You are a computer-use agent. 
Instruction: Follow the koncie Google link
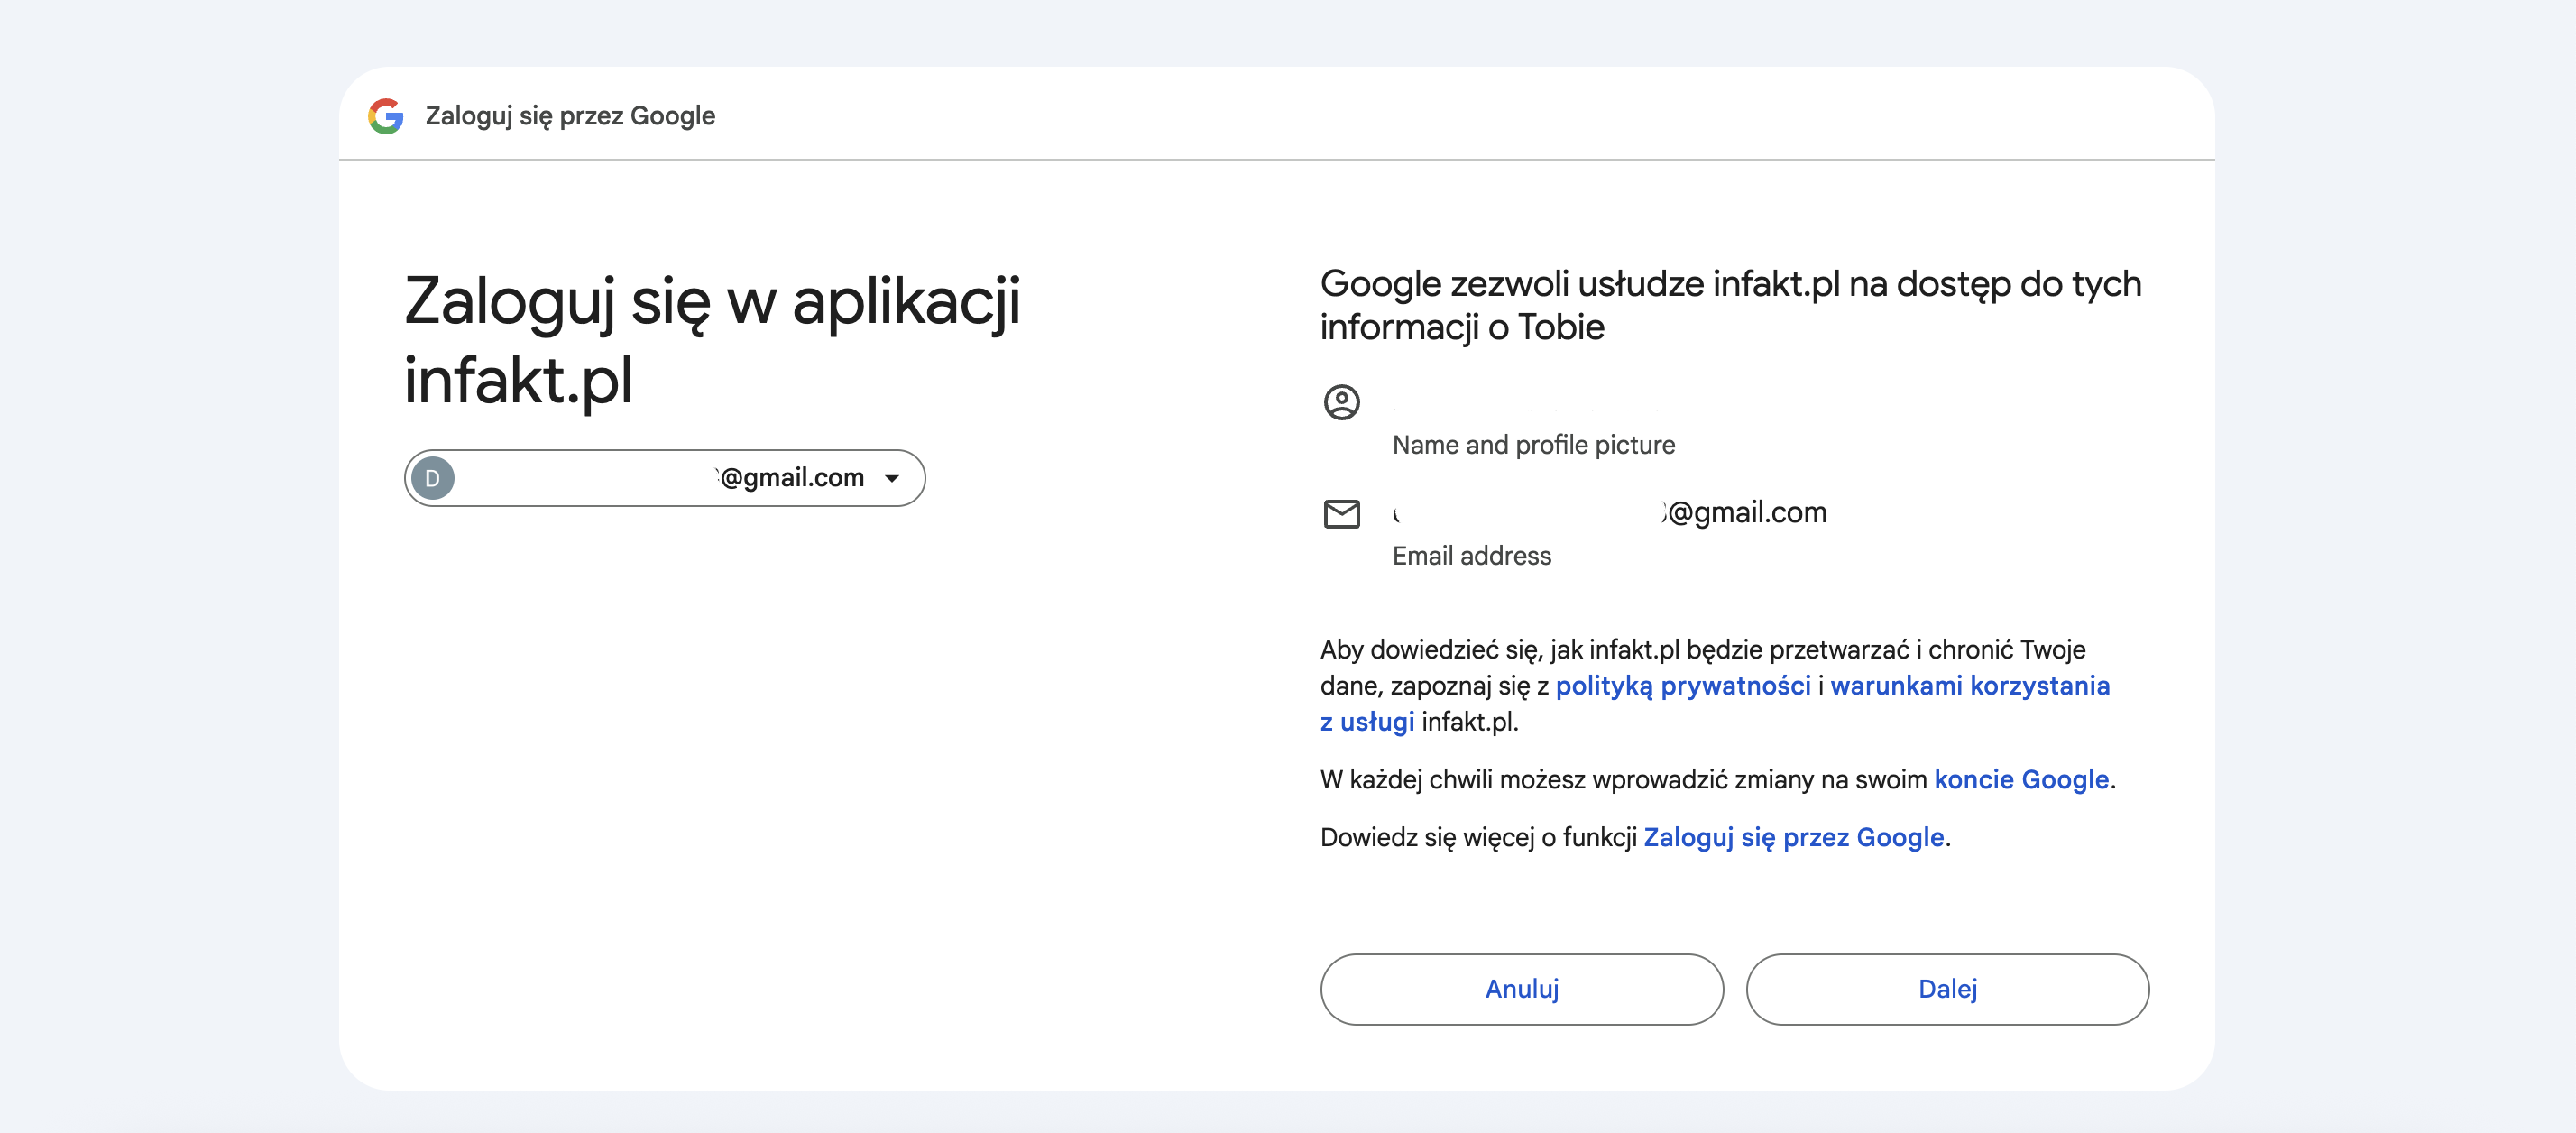pyautogui.click(x=2021, y=780)
